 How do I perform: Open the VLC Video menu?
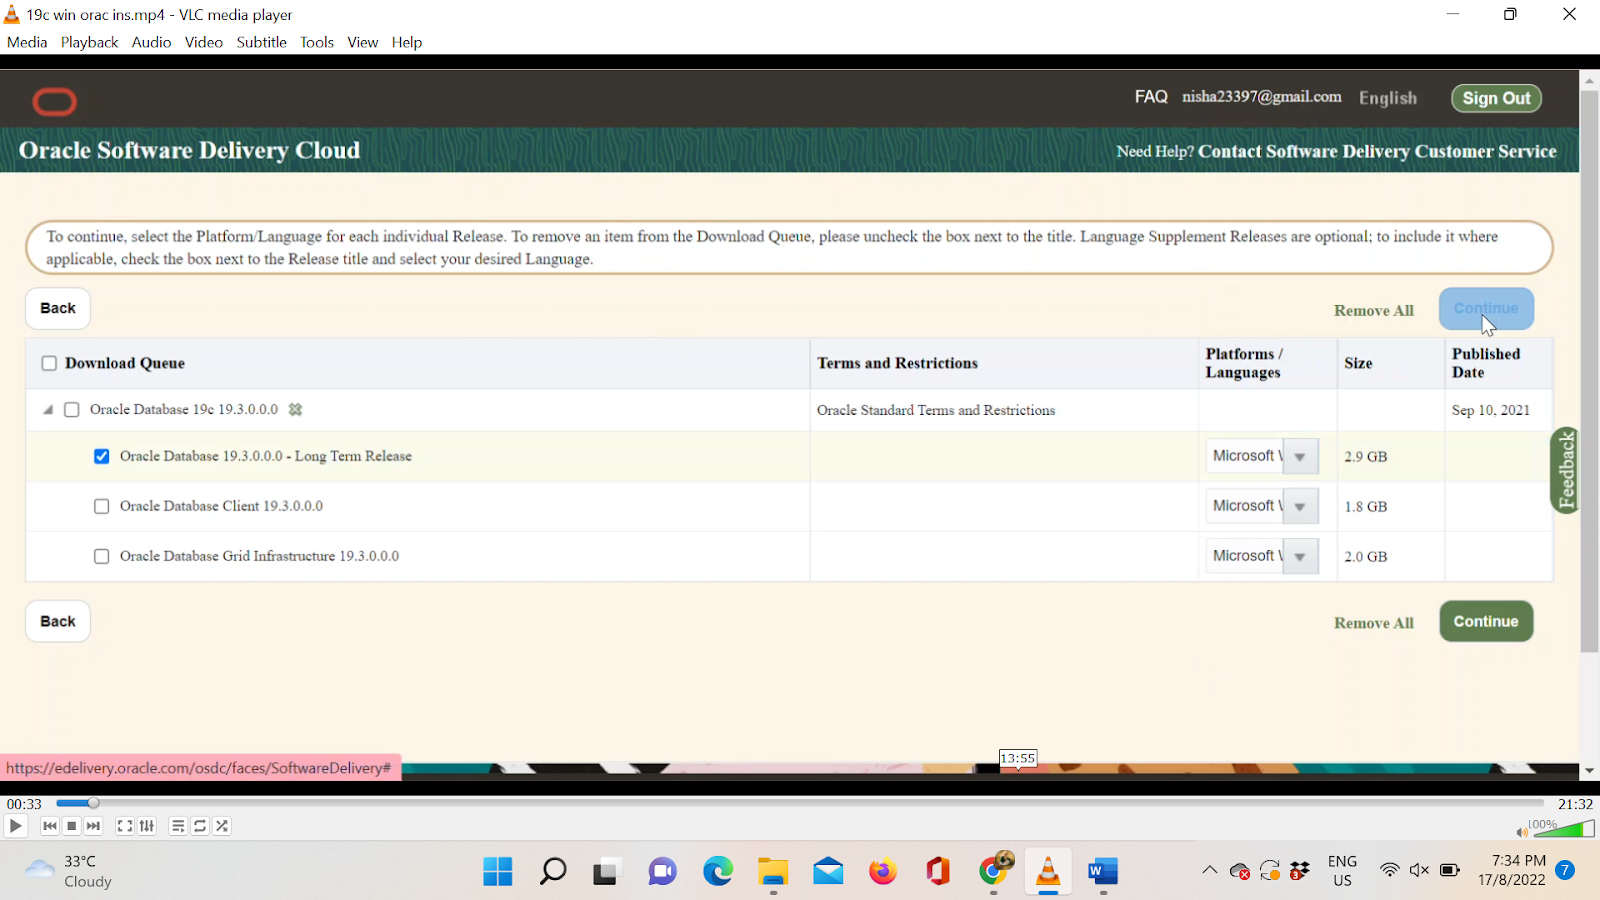(x=203, y=42)
